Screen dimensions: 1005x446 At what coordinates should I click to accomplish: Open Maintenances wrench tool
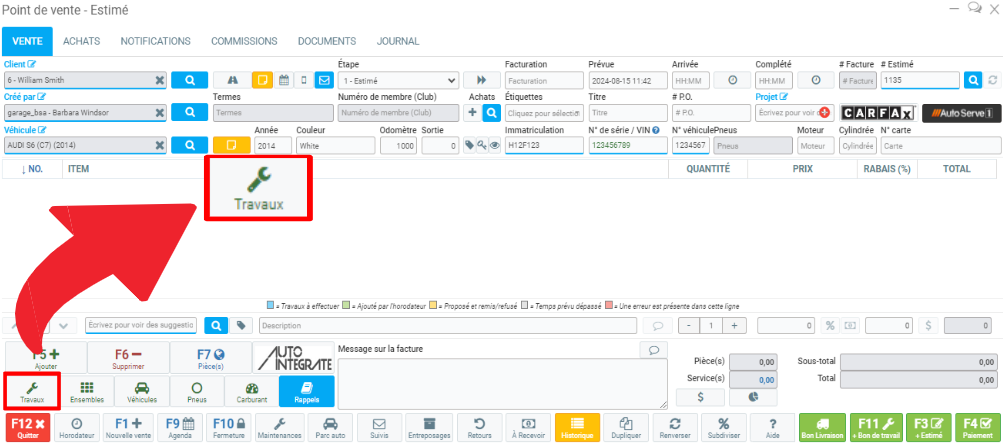[x=279, y=427]
